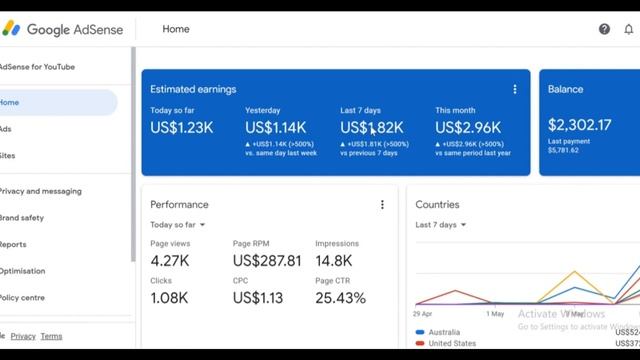Viewport: 640px width, 360px height.
Task: Follow the Terms footer link
Action: click(51, 336)
